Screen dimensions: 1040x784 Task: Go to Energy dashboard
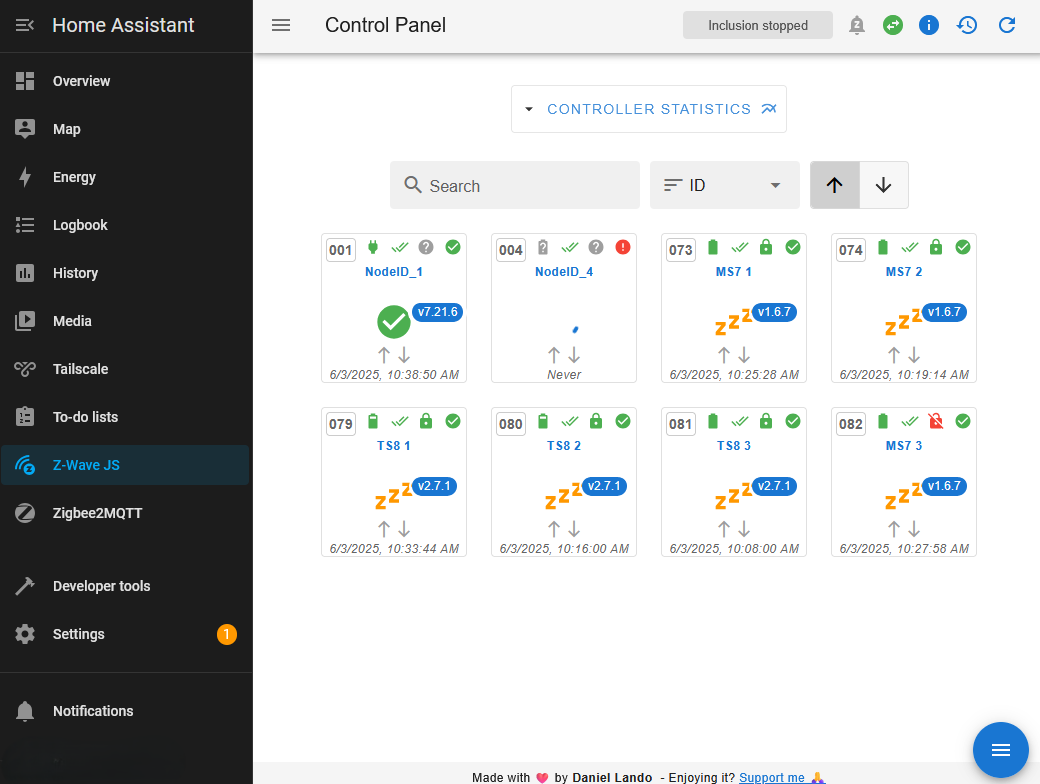[125, 177]
